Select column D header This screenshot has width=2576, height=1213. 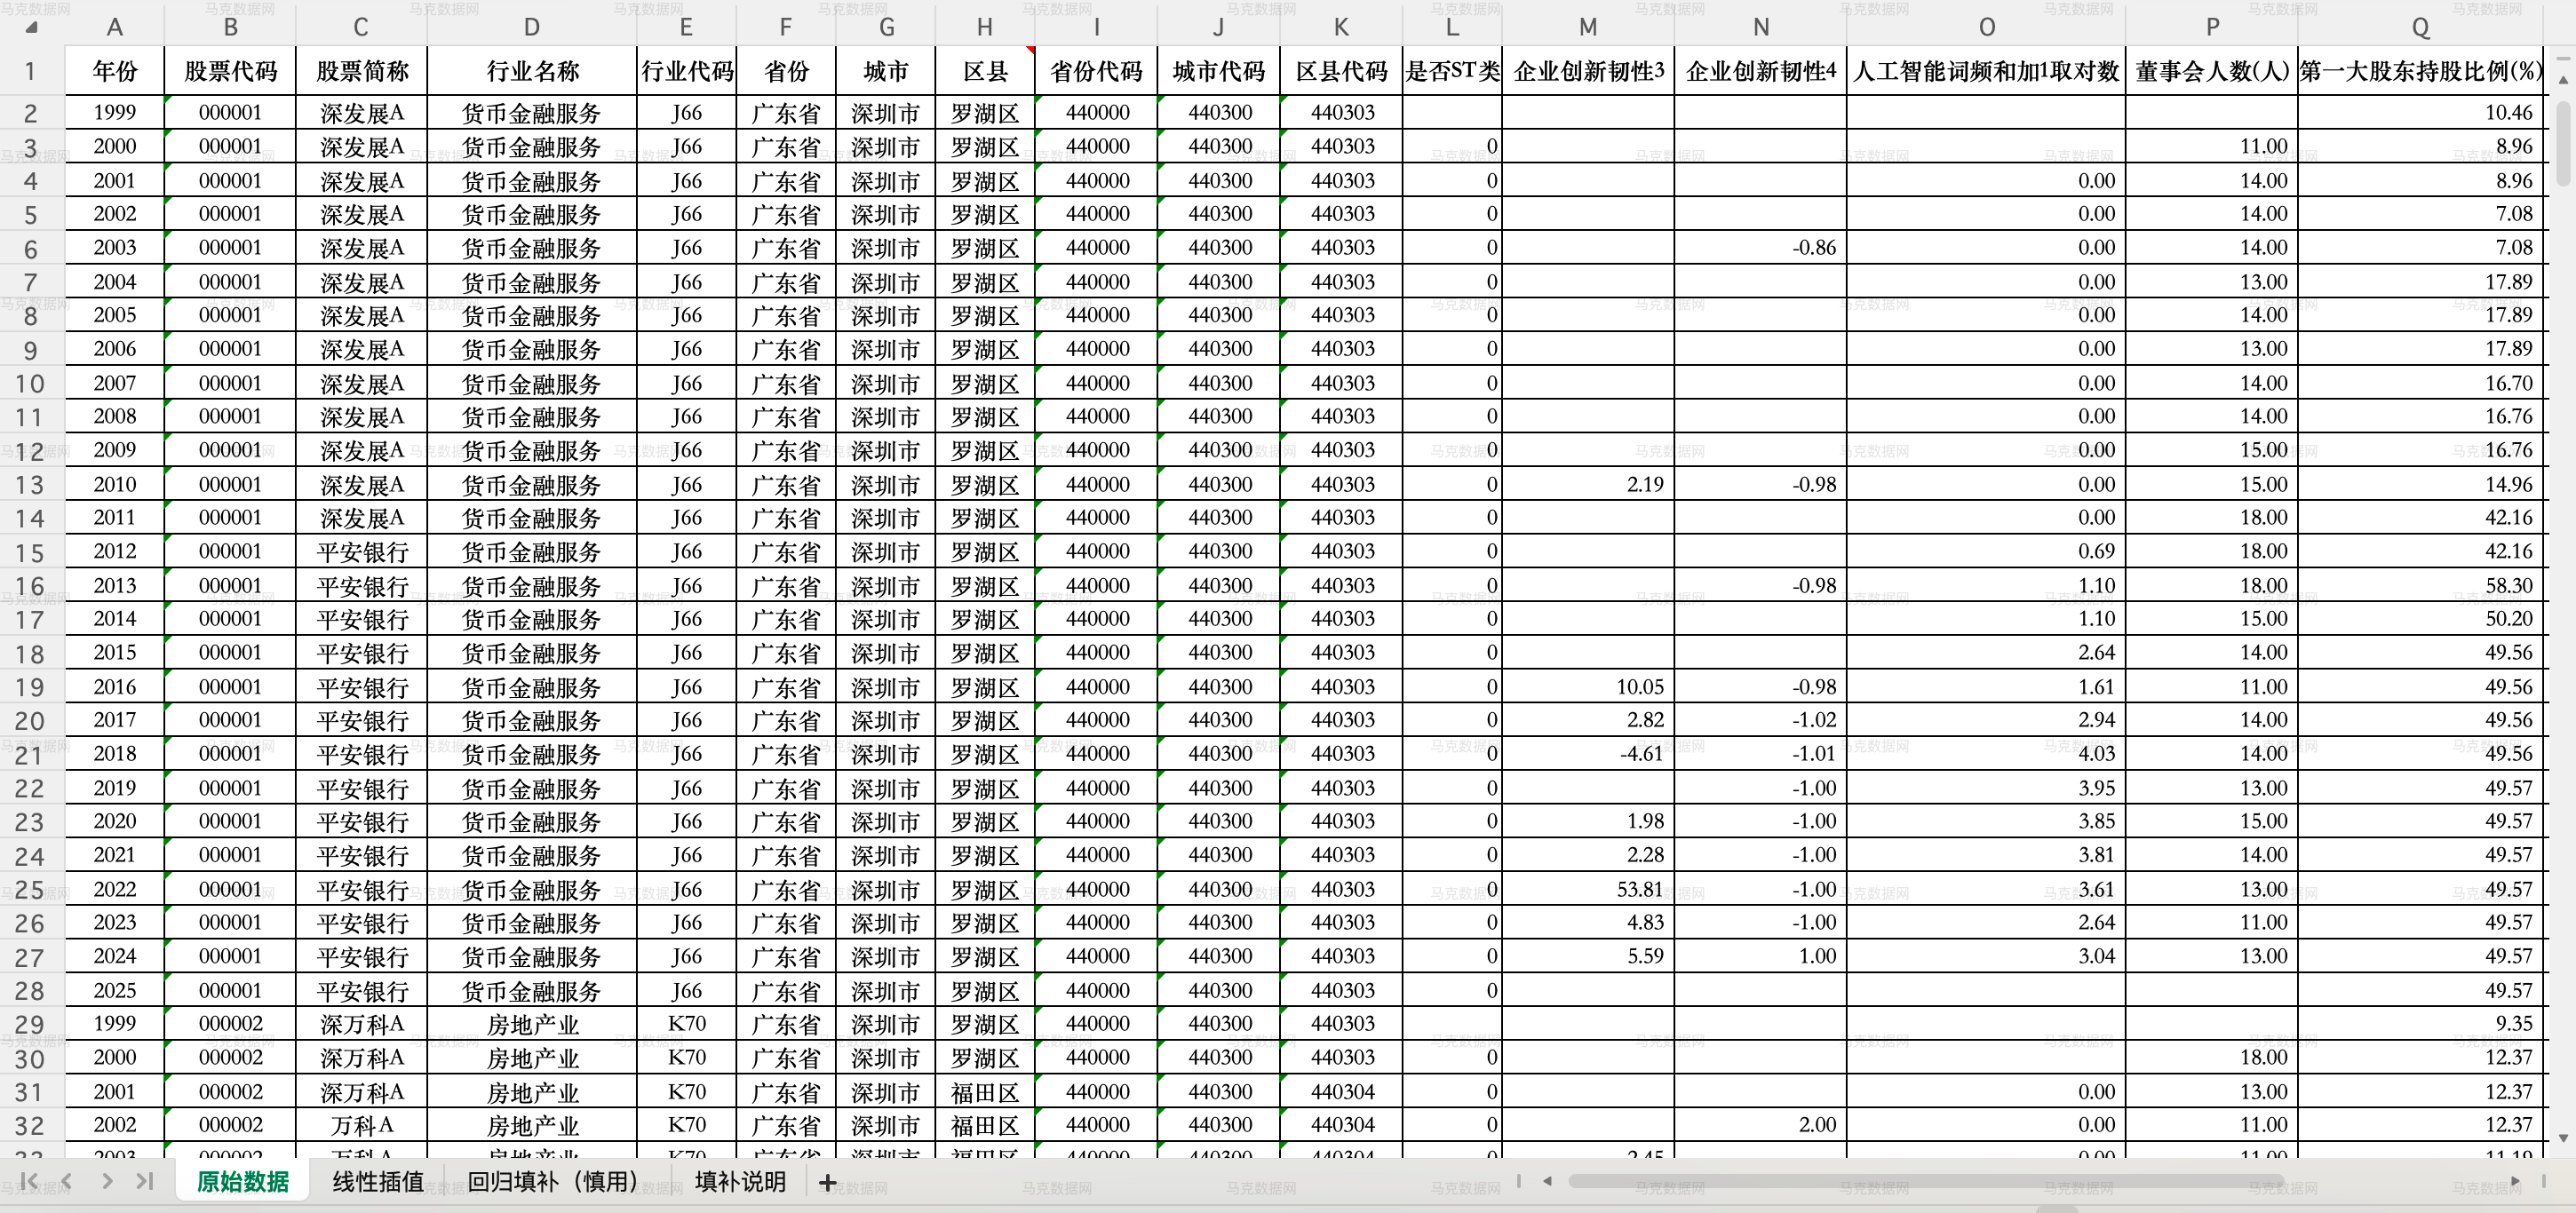coord(531,27)
